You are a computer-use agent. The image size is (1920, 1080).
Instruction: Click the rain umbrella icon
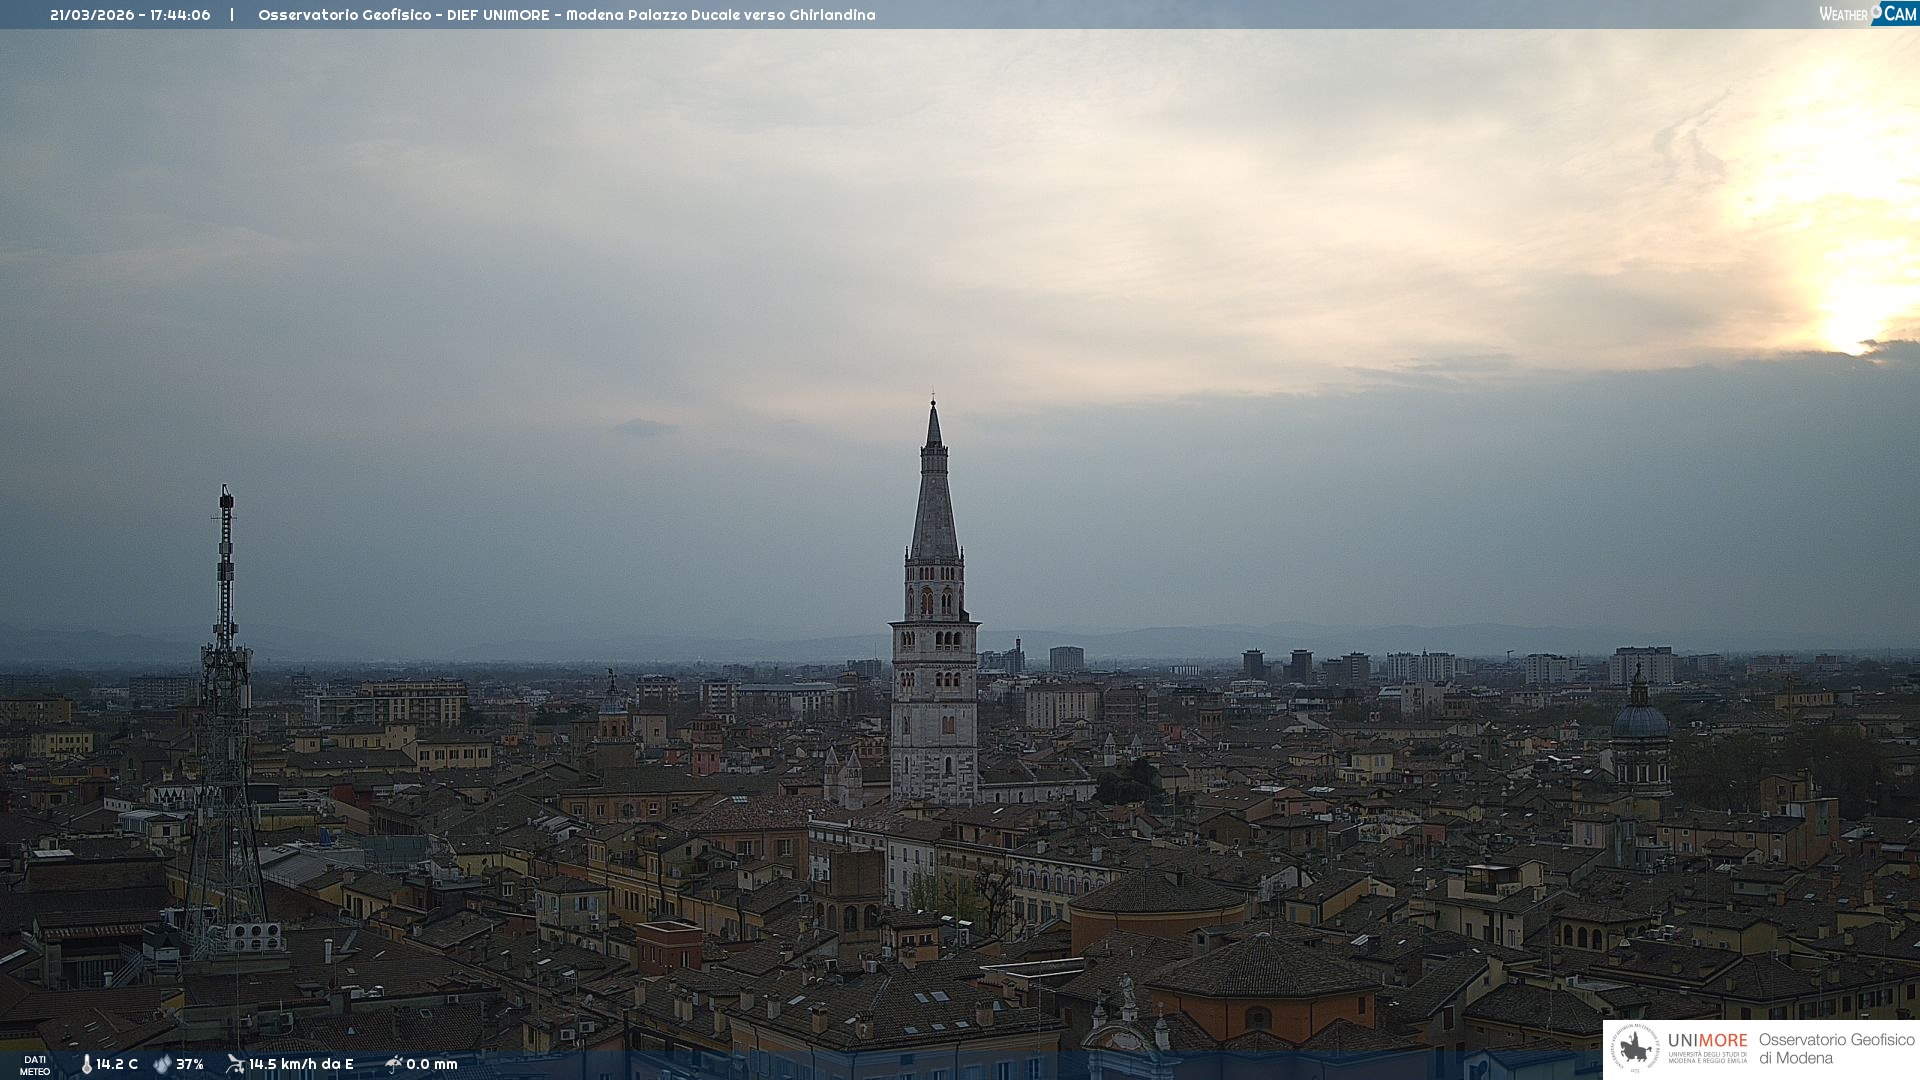(x=393, y=1064)
